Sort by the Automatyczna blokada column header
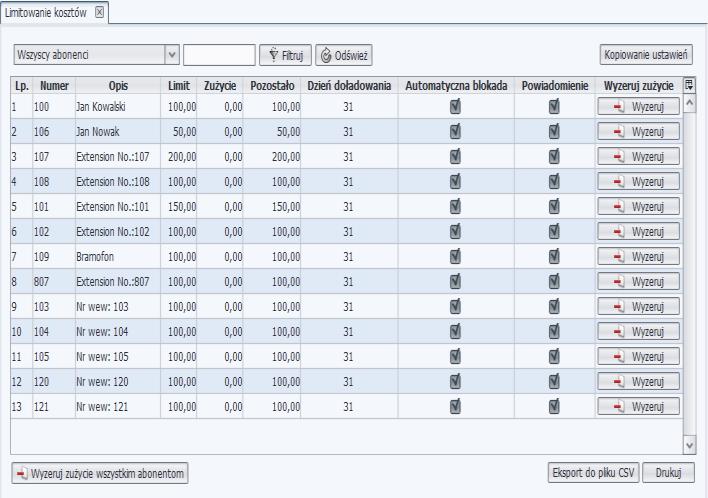The height and width of the screenshot is (498, 708). point(456,86)
